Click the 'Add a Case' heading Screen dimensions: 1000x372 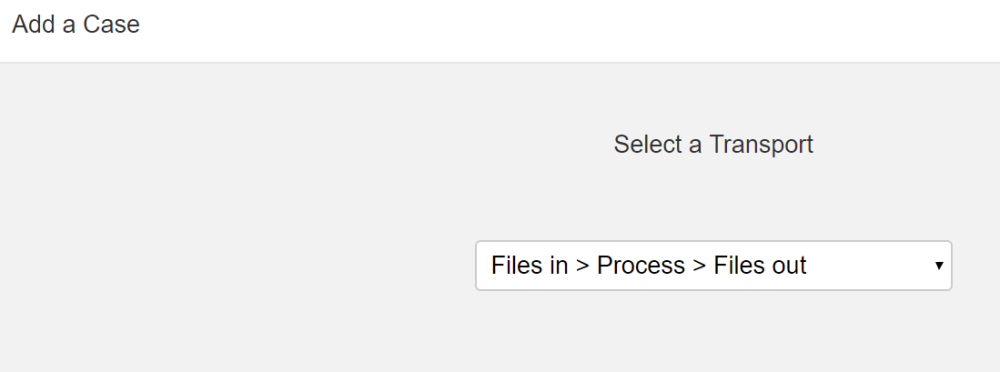(x=76, y=24)
